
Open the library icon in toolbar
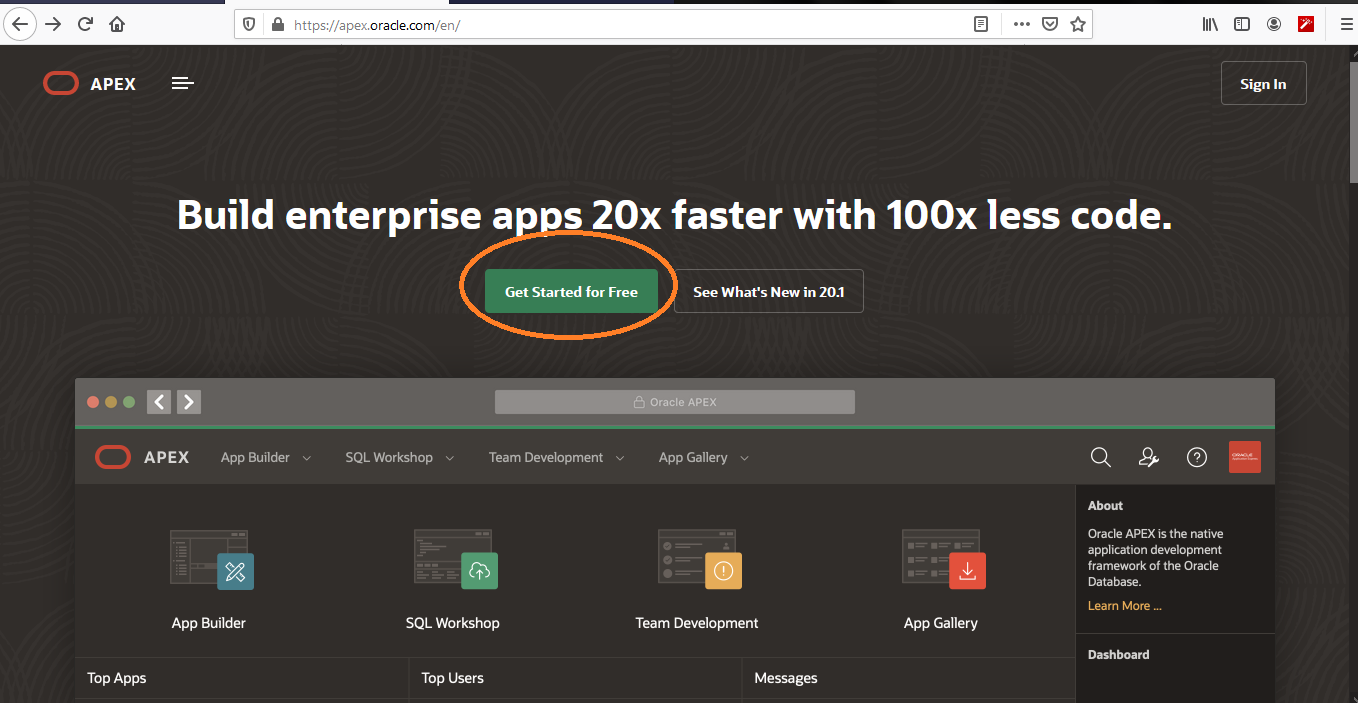tap(1210, 24)
